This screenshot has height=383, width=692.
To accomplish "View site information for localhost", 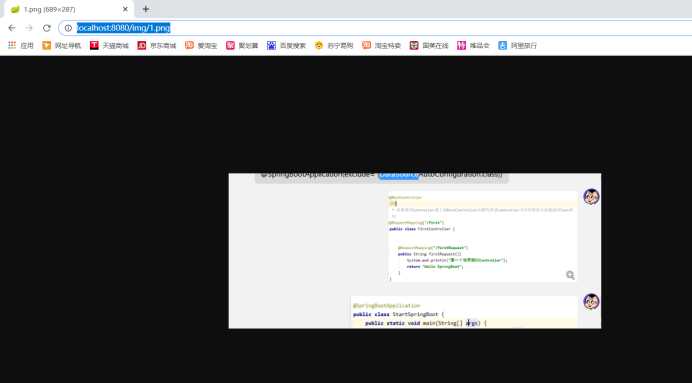I will [68, 28].
